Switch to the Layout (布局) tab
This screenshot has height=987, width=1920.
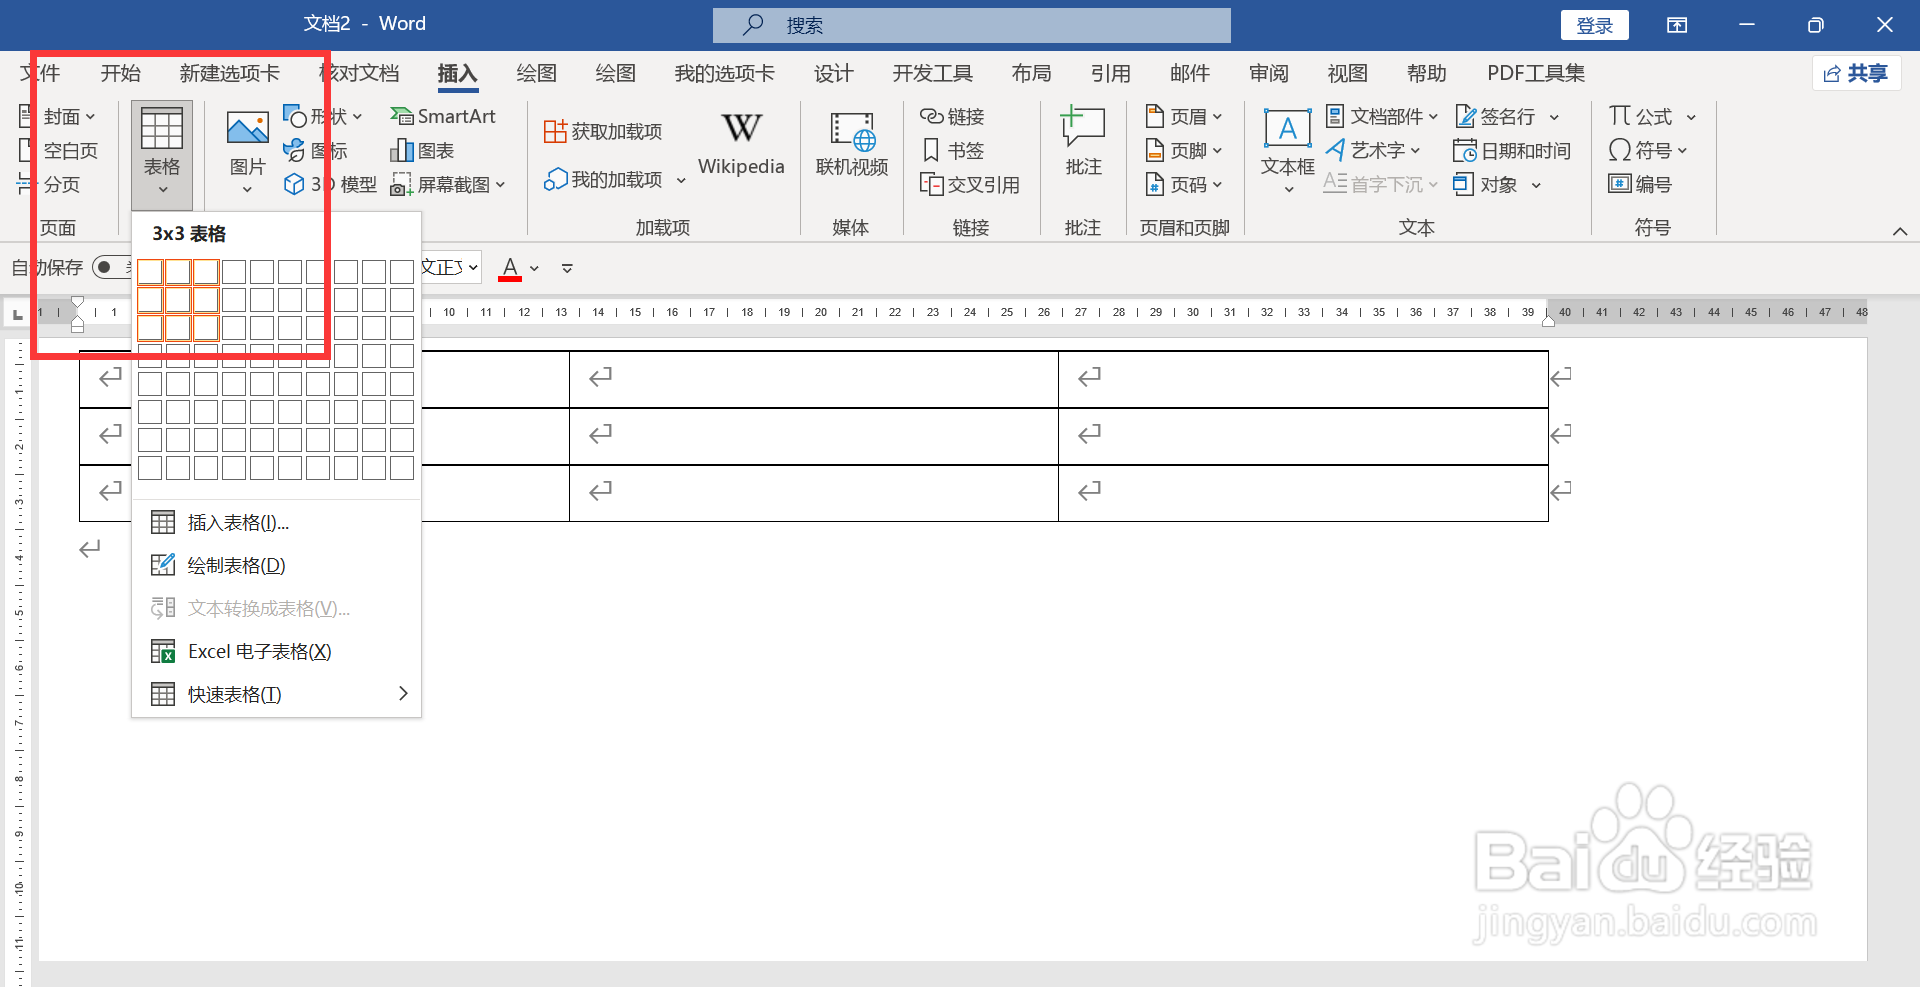1031,73
